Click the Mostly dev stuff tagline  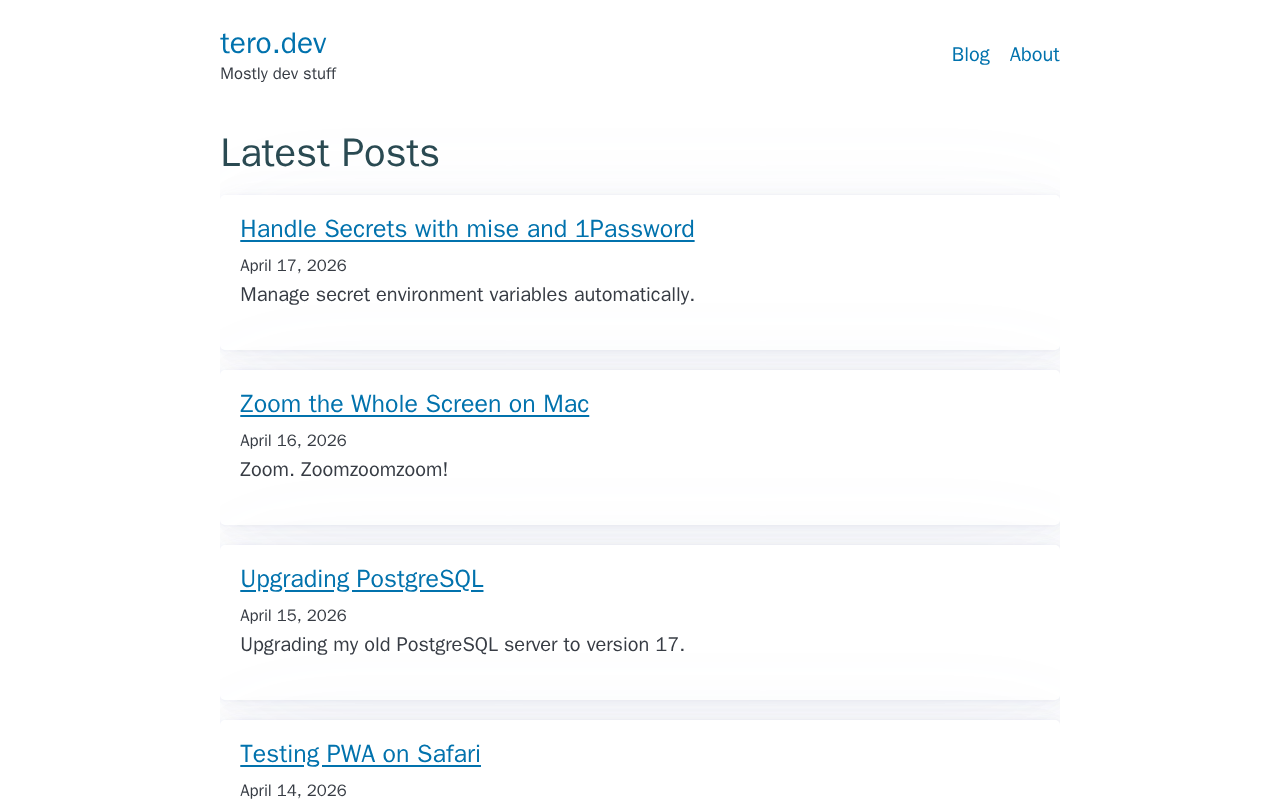click(278, 74)
